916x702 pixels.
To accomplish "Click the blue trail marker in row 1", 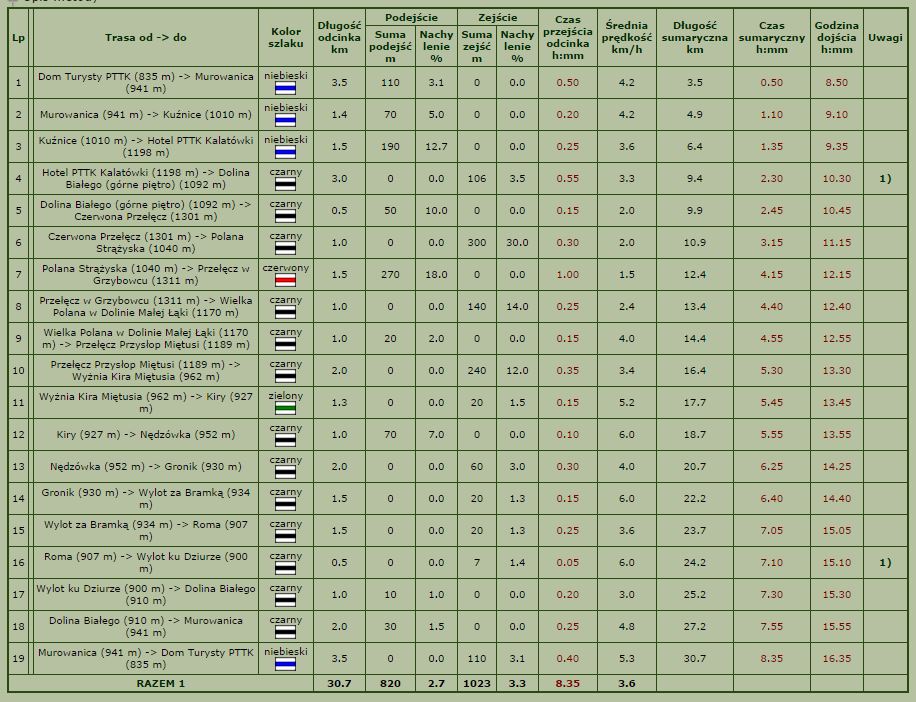I will click(x=285, y=88).
